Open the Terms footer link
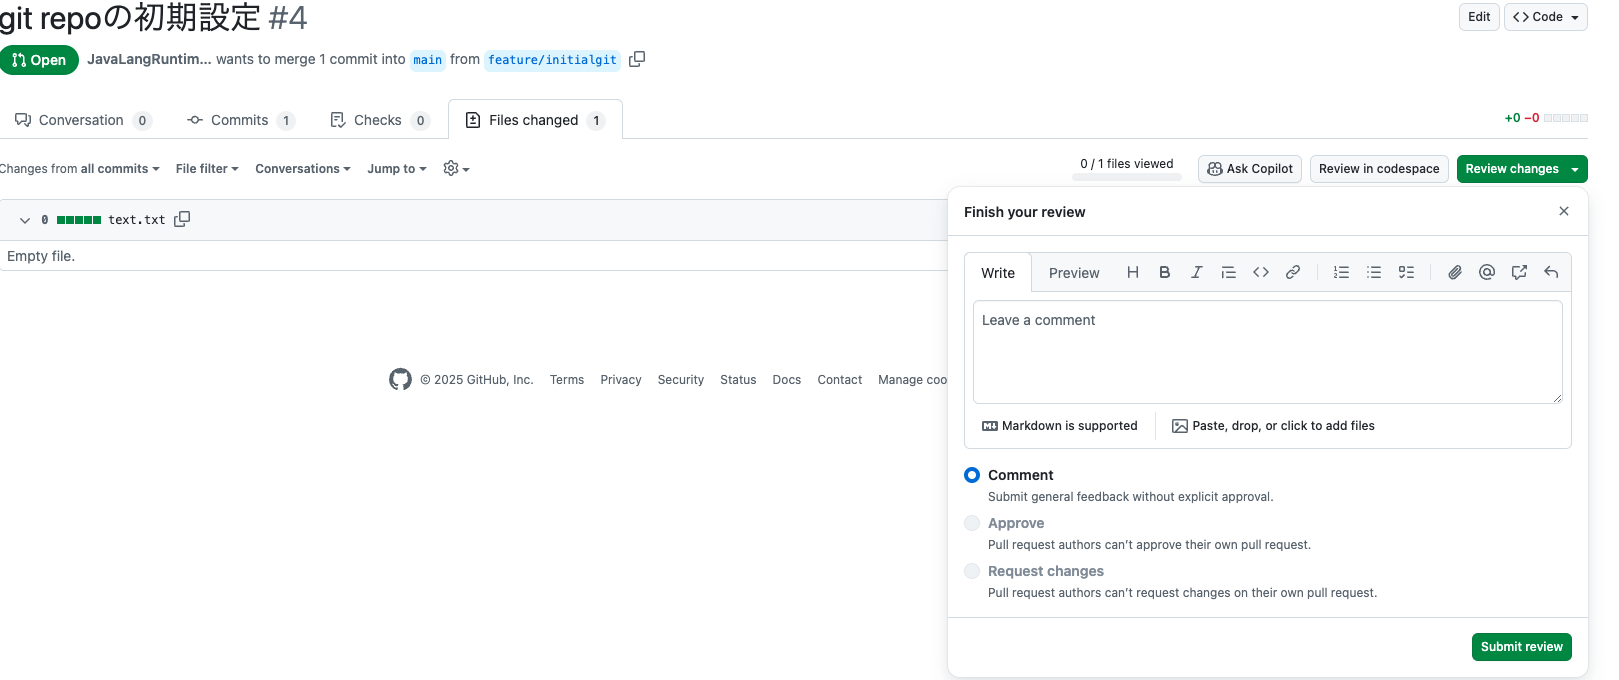The image size is (1619, 680). 567,380
